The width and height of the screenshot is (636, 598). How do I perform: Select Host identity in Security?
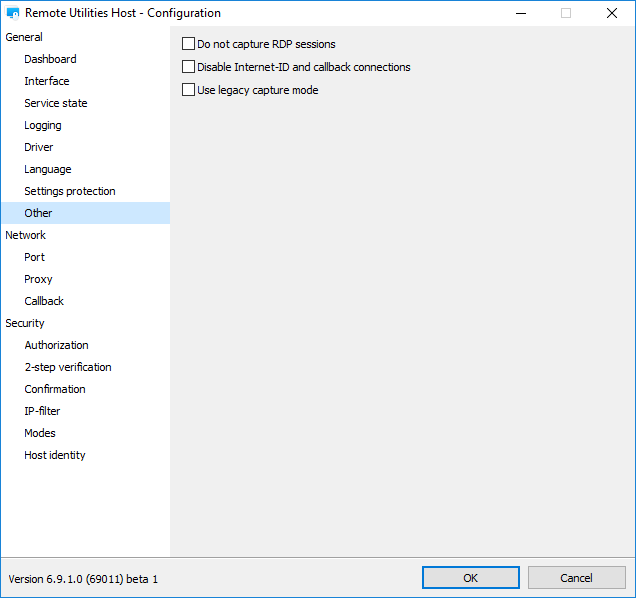(55, 455)
